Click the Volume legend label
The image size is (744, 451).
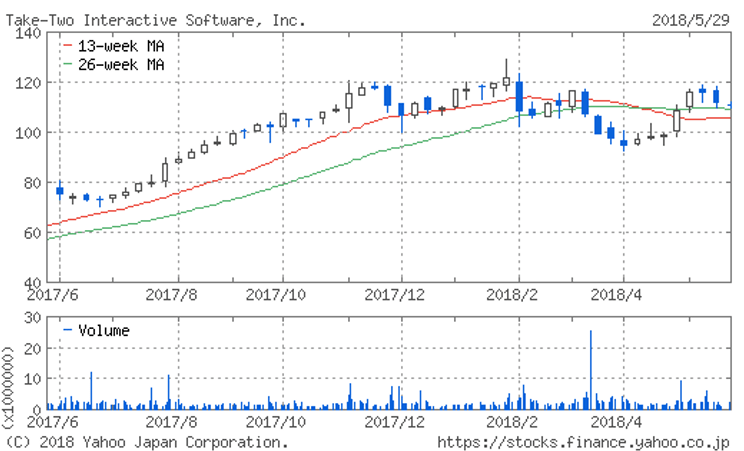pos(104,330)
